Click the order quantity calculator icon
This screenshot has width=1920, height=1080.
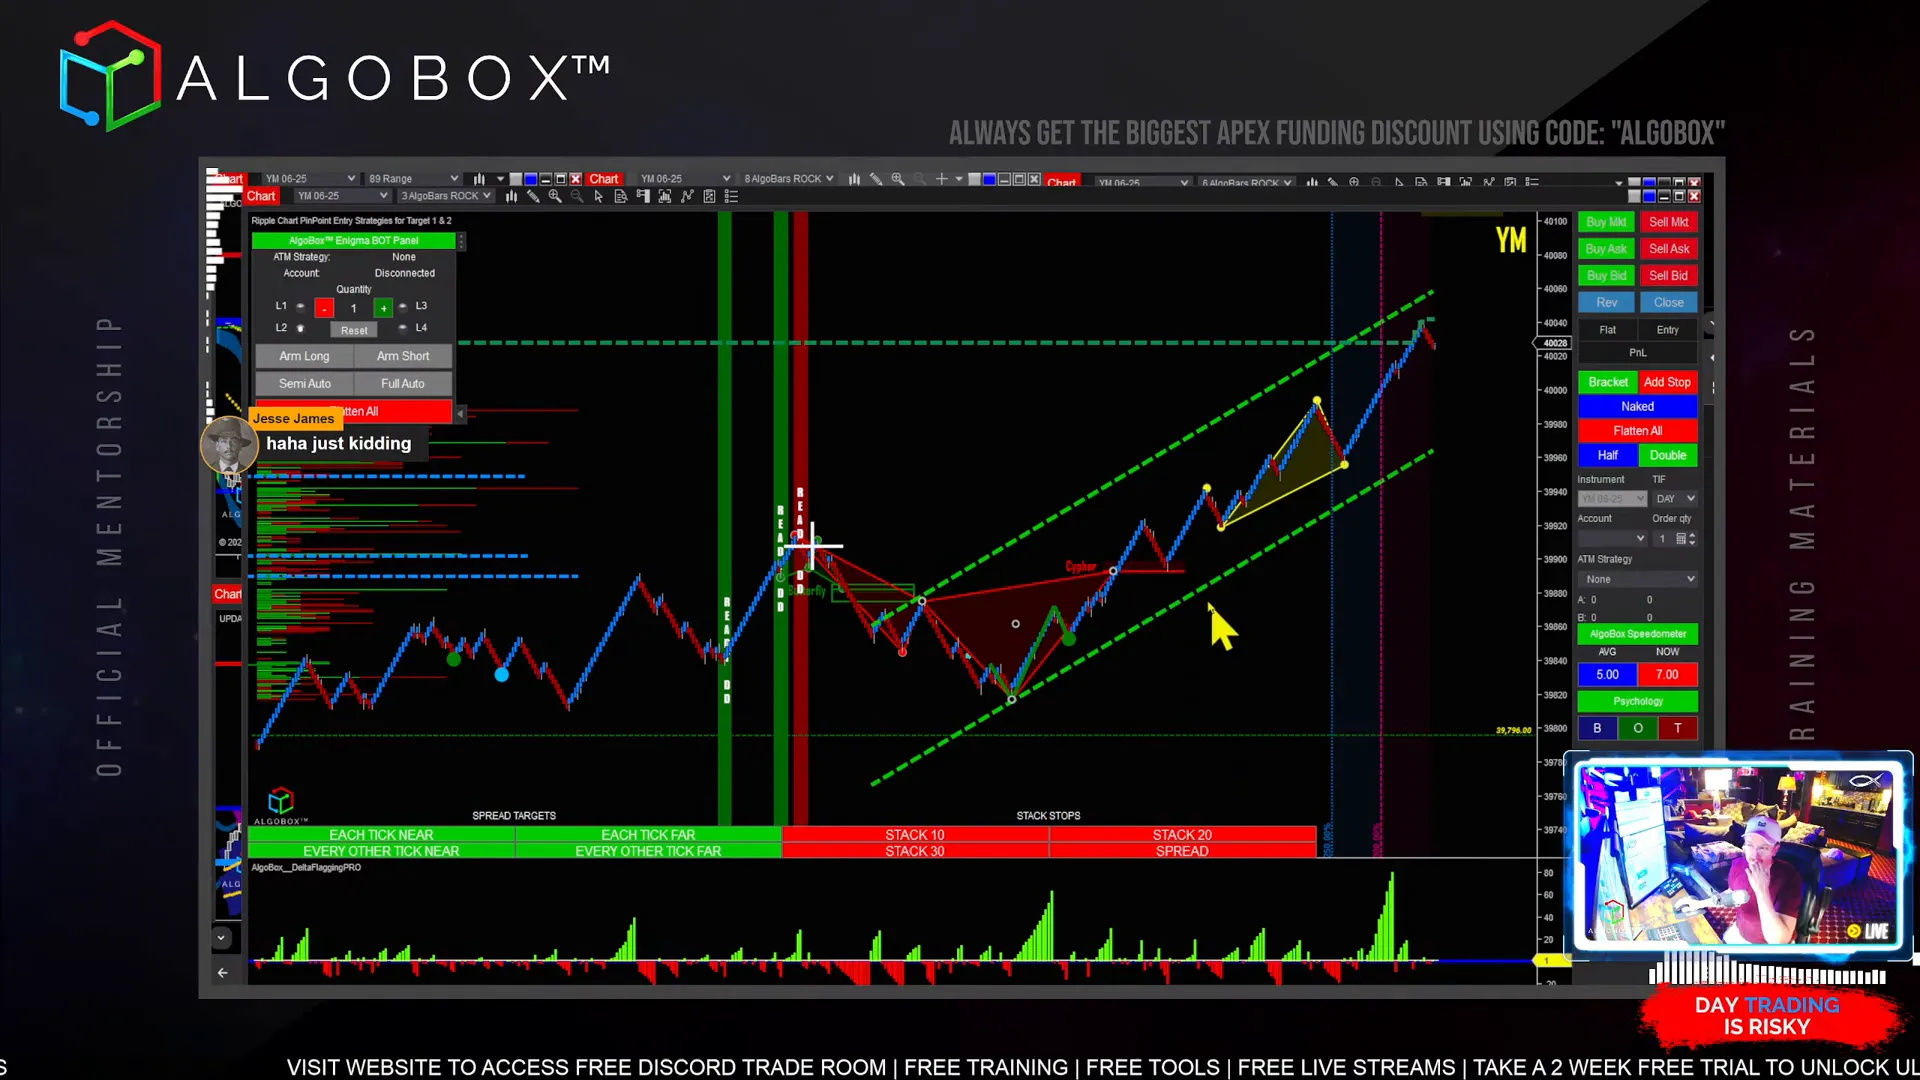point(1681,539)
